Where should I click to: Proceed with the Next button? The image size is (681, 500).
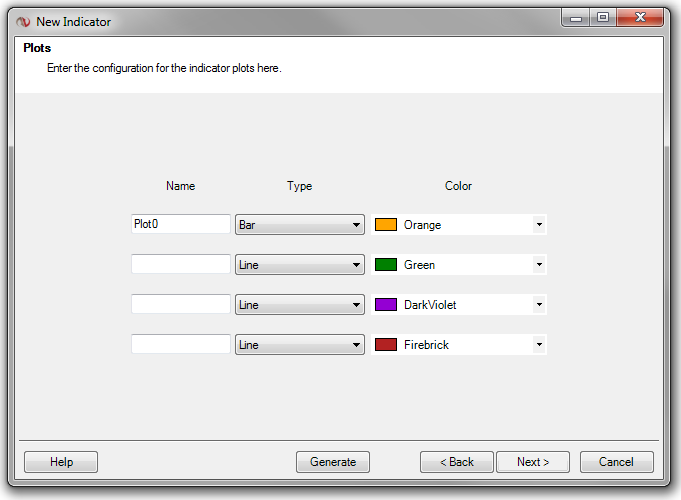point(533,462)
